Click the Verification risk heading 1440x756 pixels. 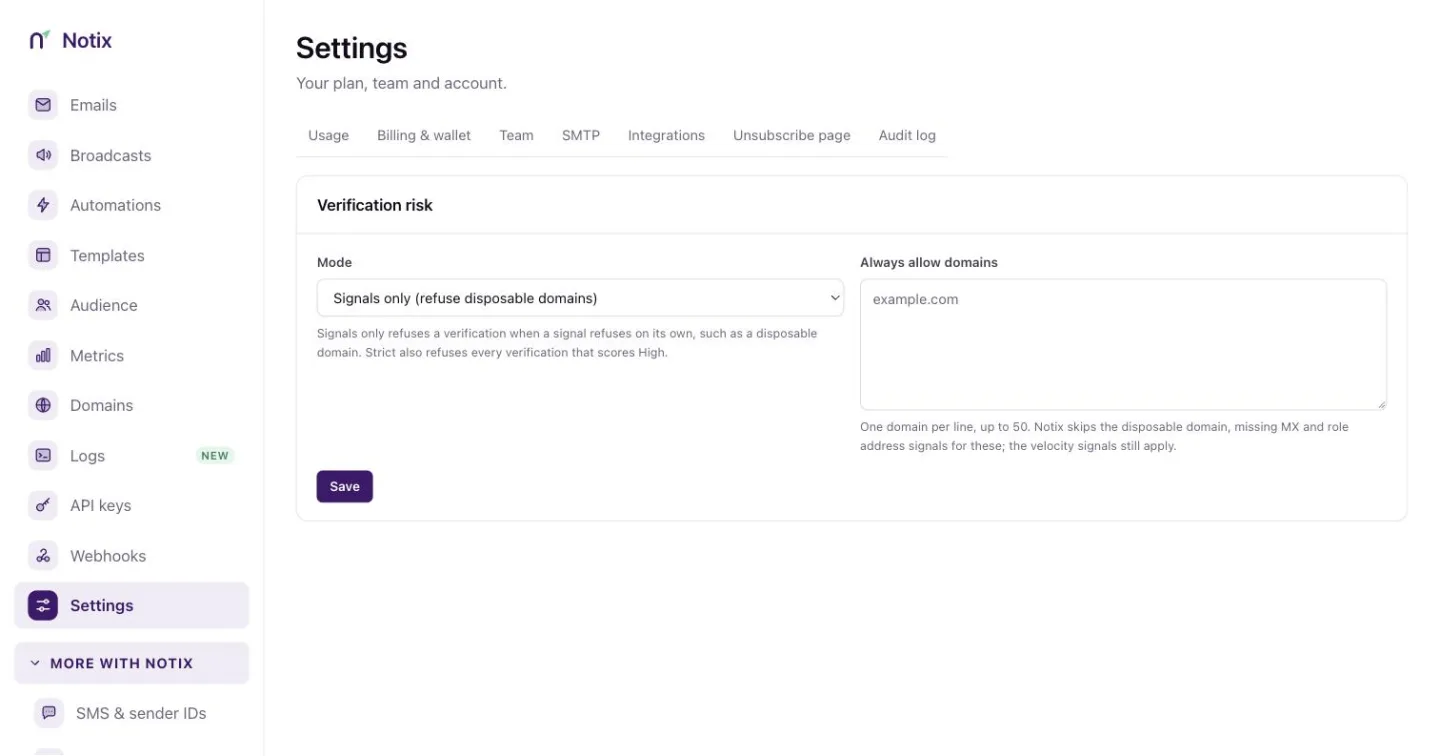point(375,205)
